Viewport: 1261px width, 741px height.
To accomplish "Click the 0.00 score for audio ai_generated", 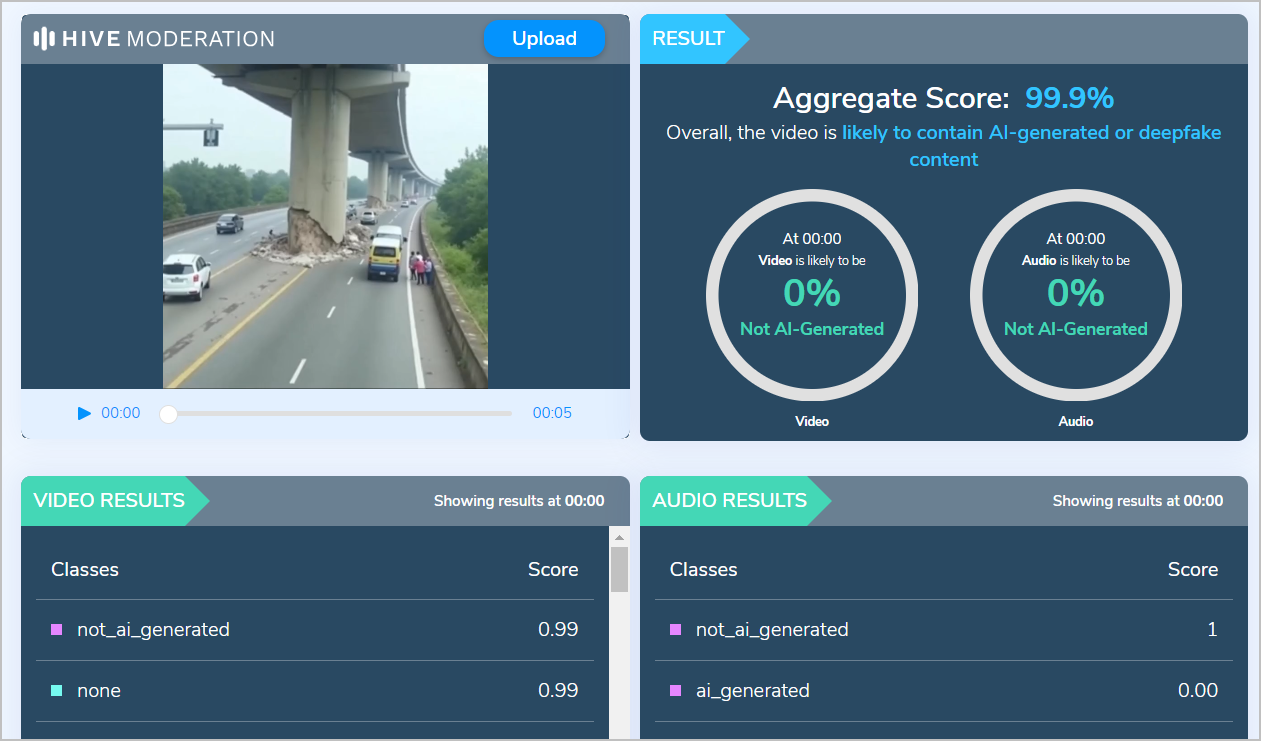I will [1198, 691].
